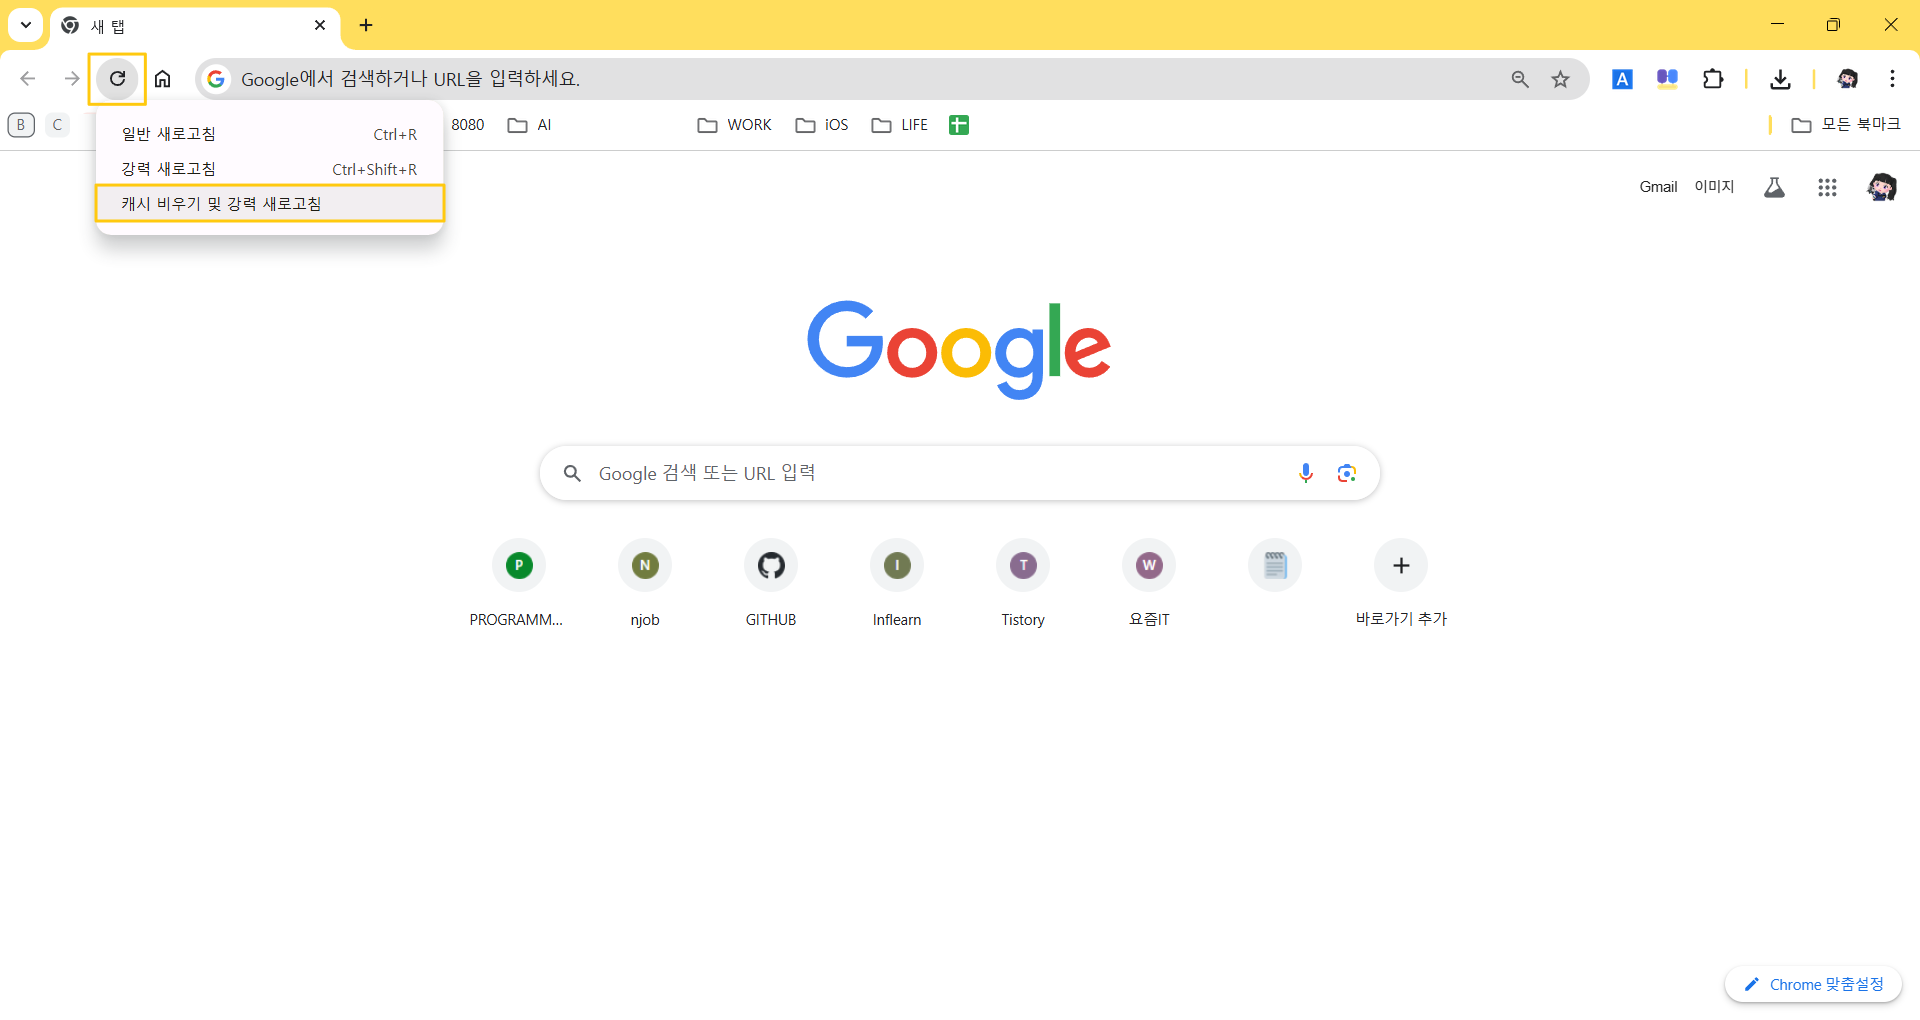Open the 요즘IT shortcut
Image resolution: width=1920 pixels, height=1020 pixels.
click(x=1149, y=585)
